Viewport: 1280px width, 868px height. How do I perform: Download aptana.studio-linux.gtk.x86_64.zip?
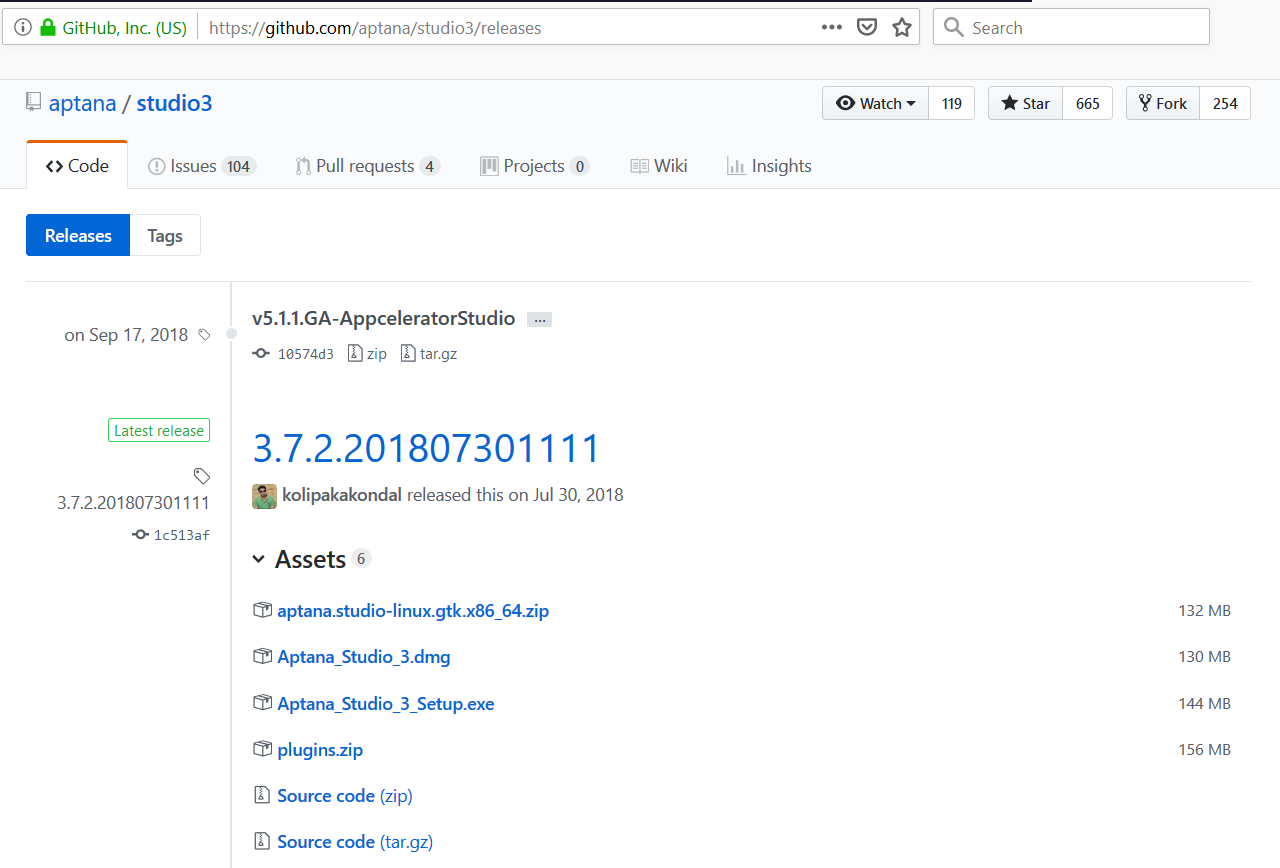[413, 610]
